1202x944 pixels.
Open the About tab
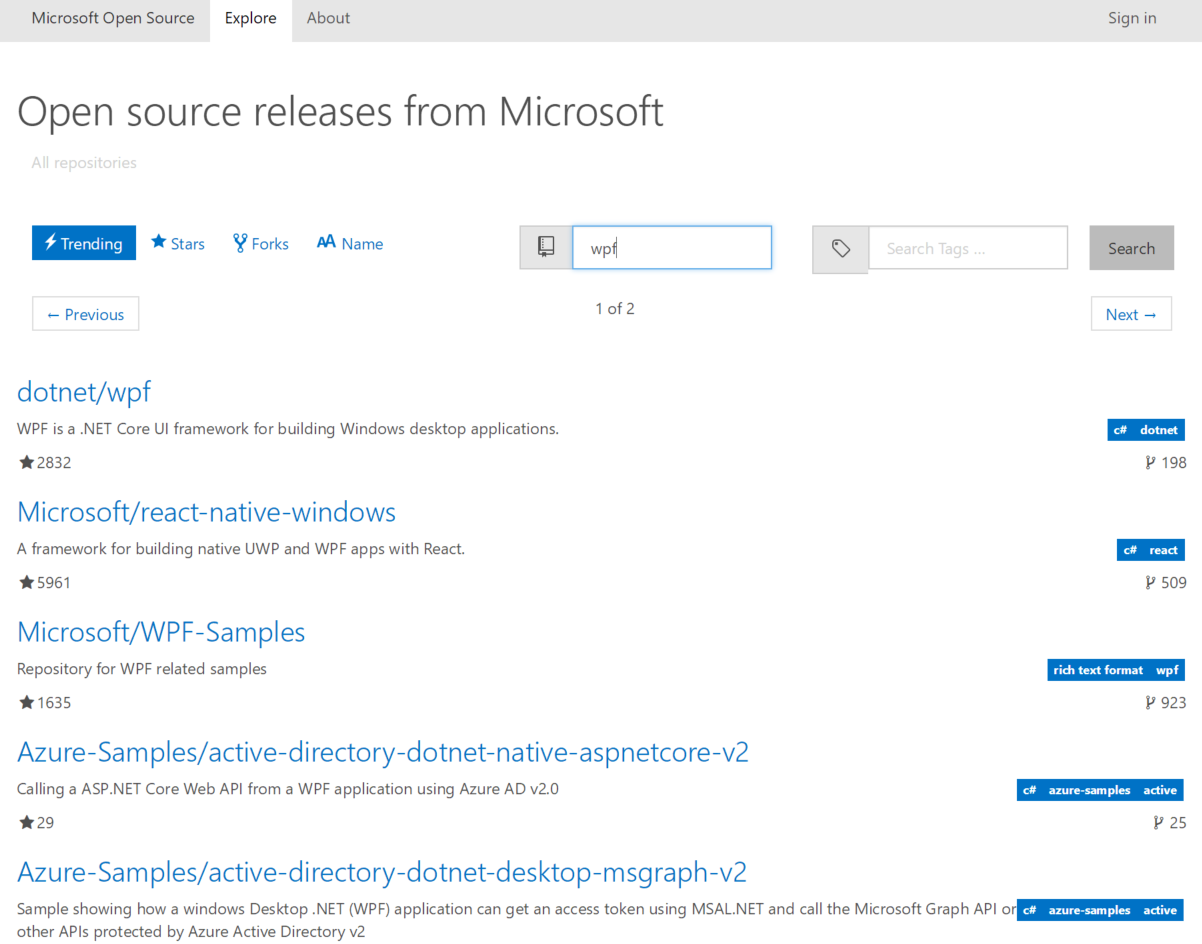click(x=328, y=18)
